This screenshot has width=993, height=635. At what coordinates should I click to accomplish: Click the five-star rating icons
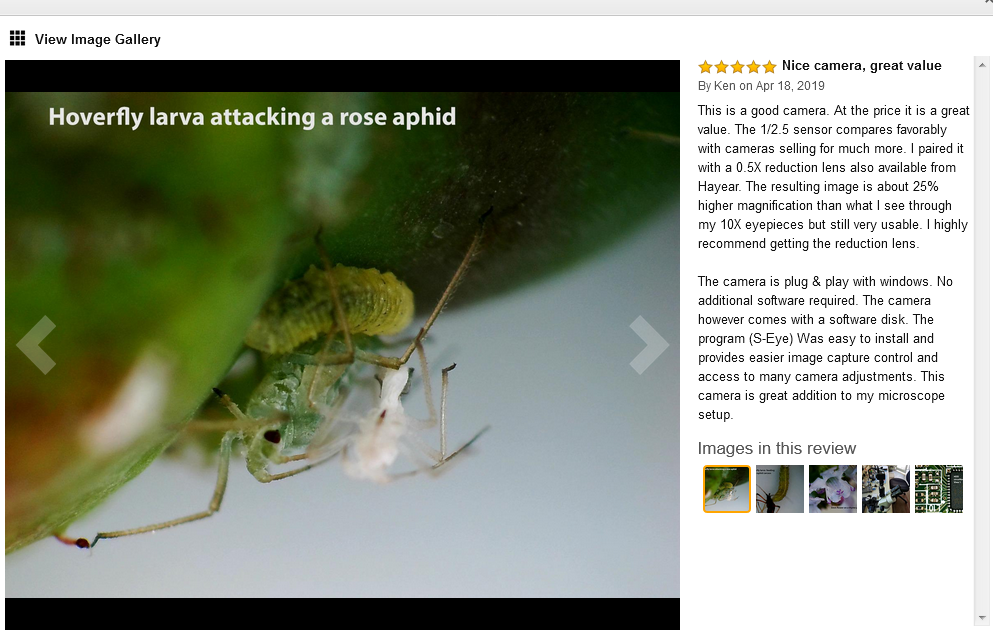(x=737, y=66)
